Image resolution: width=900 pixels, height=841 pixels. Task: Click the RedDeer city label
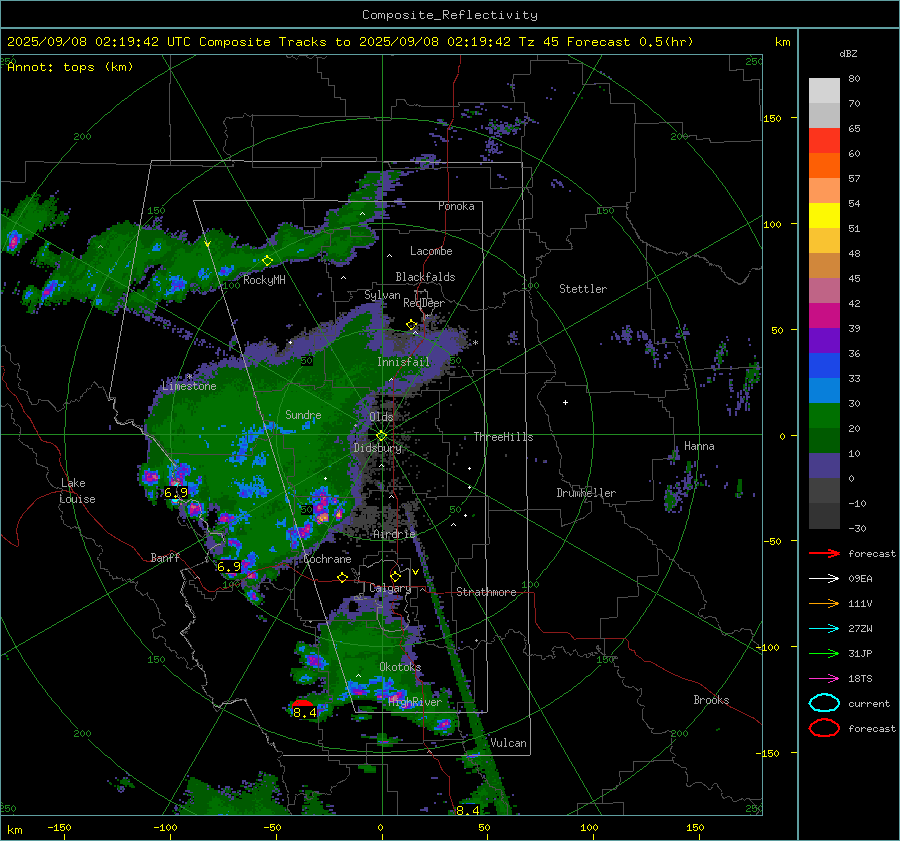tap(424, 303)
